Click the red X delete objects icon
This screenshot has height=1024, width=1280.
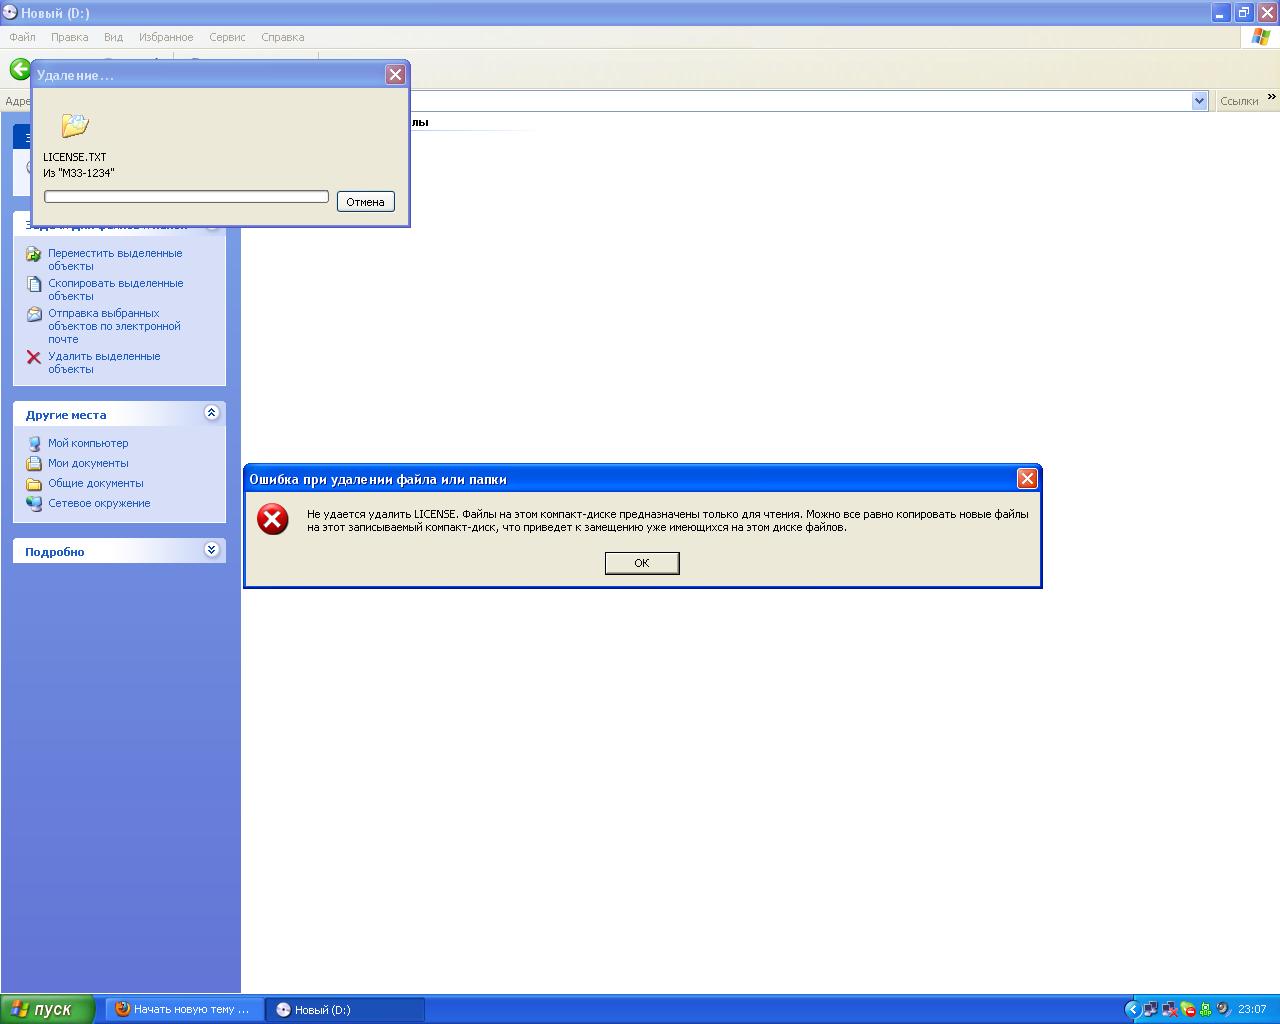pos(34,357)
